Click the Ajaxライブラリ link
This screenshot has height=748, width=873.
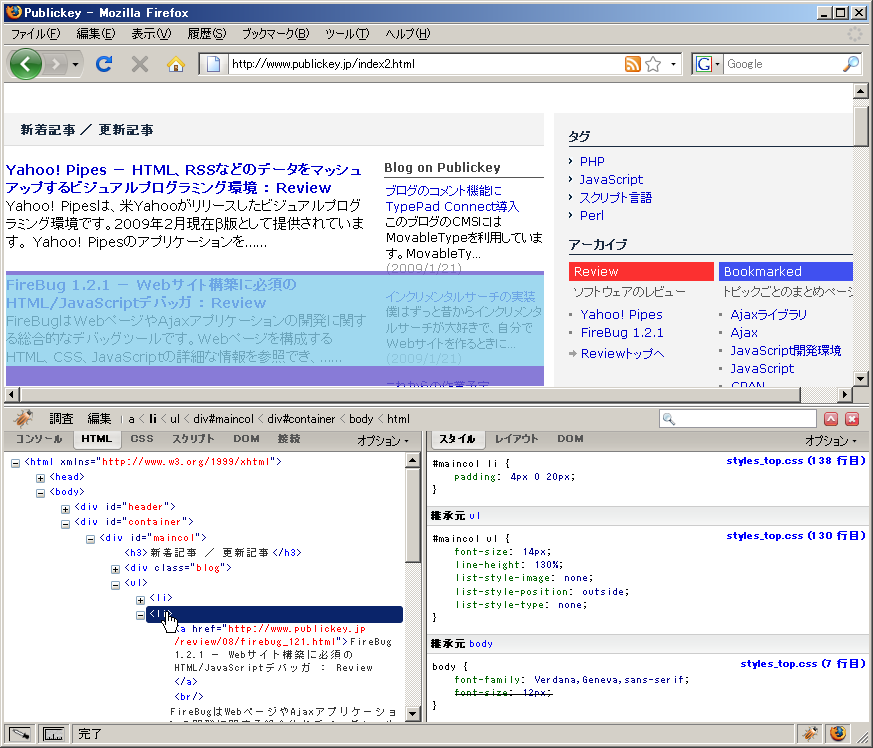tap(768, 315)
